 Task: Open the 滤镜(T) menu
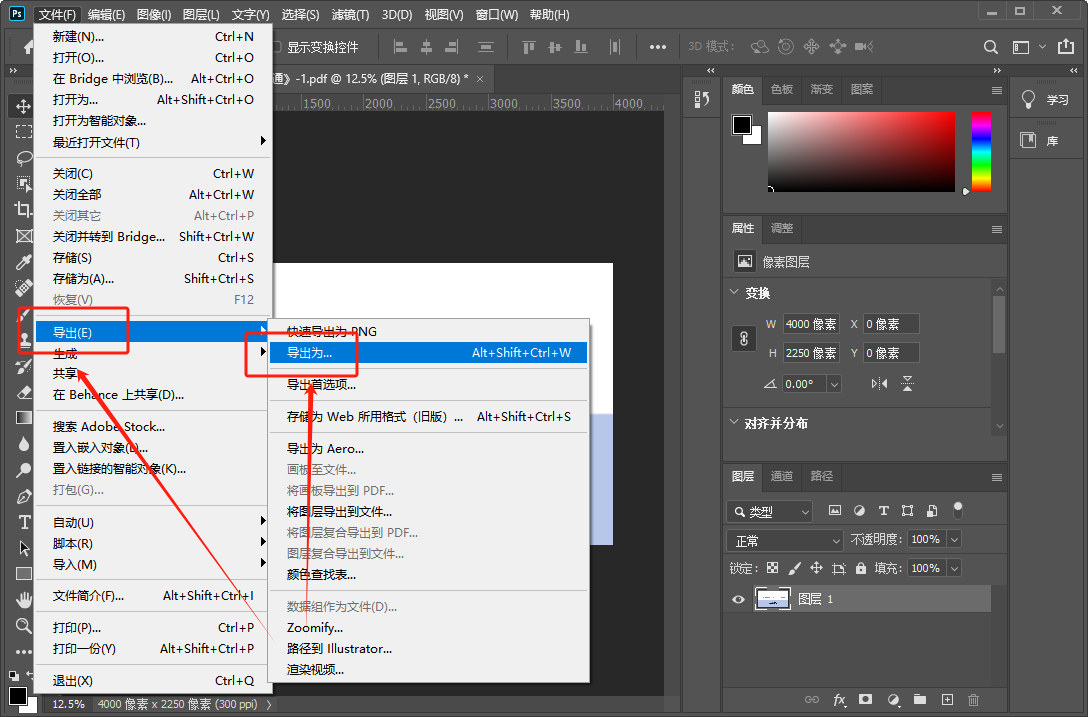349,15
